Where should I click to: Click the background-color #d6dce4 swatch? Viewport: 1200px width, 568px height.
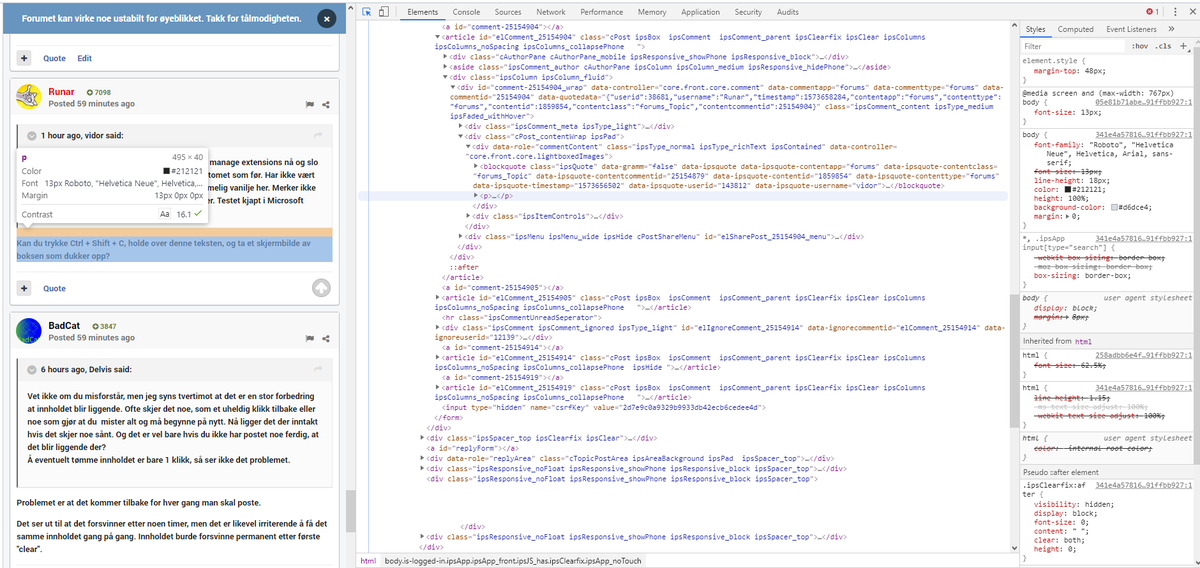coord(1116,206)
